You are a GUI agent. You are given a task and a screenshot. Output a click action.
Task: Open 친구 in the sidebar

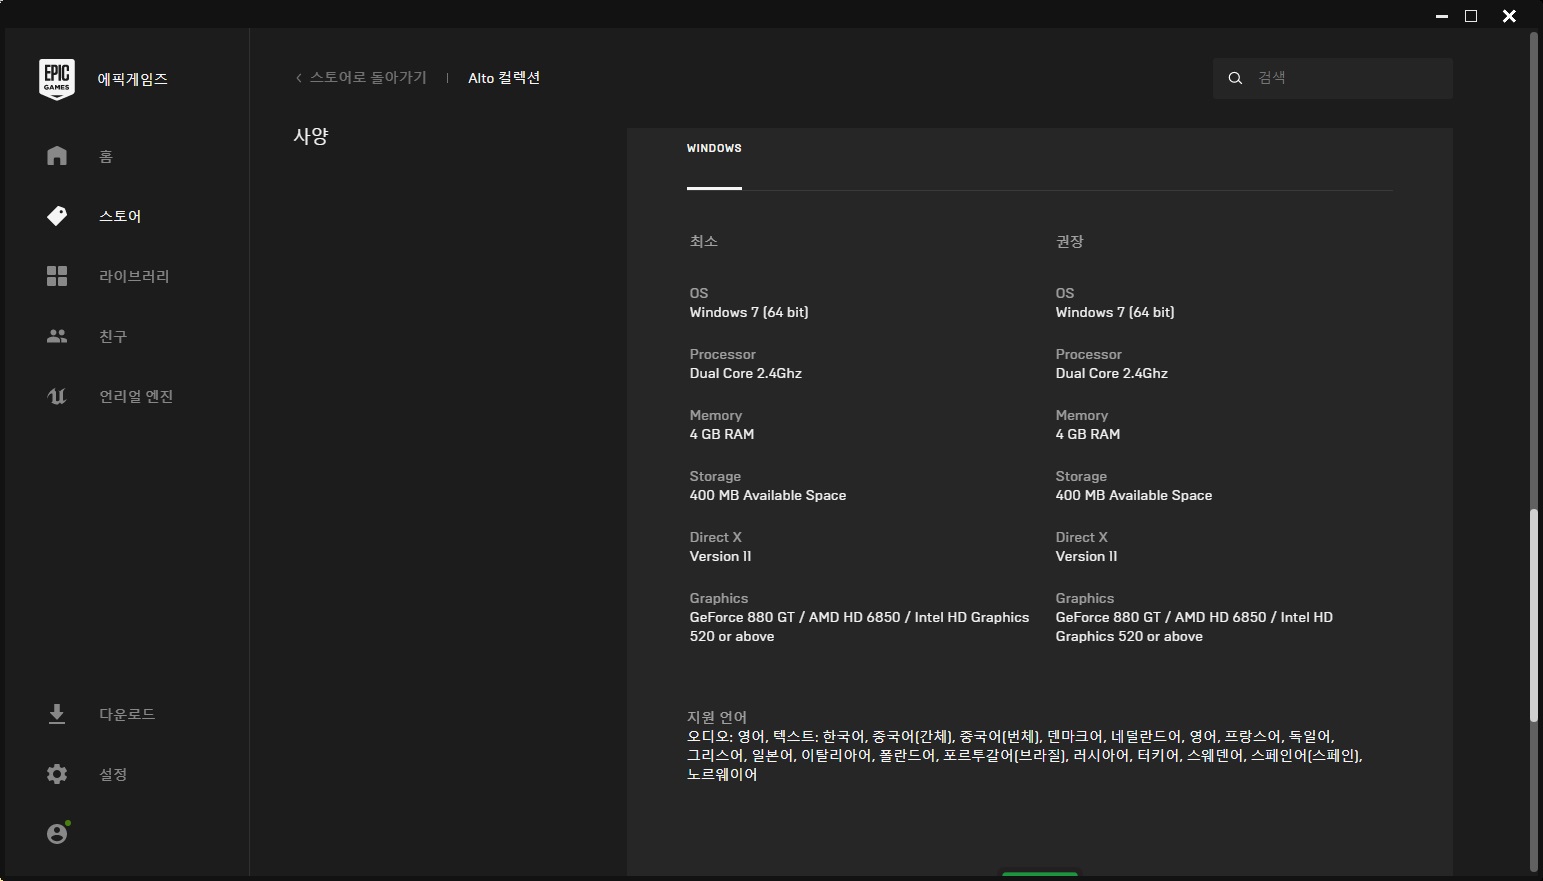pyautogui.click(x=113, y=336)
